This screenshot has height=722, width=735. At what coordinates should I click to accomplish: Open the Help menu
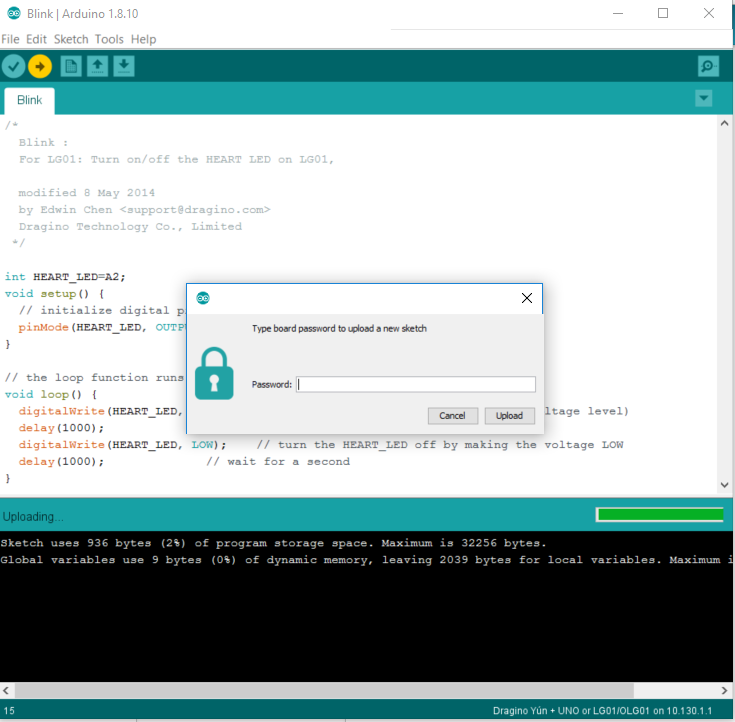coord(143,39)
